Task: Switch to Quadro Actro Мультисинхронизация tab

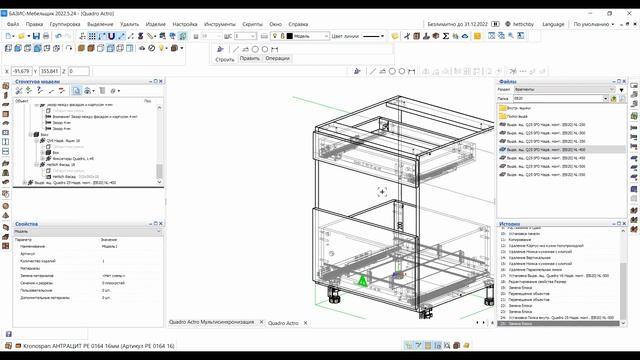Action: click(211, 322)
